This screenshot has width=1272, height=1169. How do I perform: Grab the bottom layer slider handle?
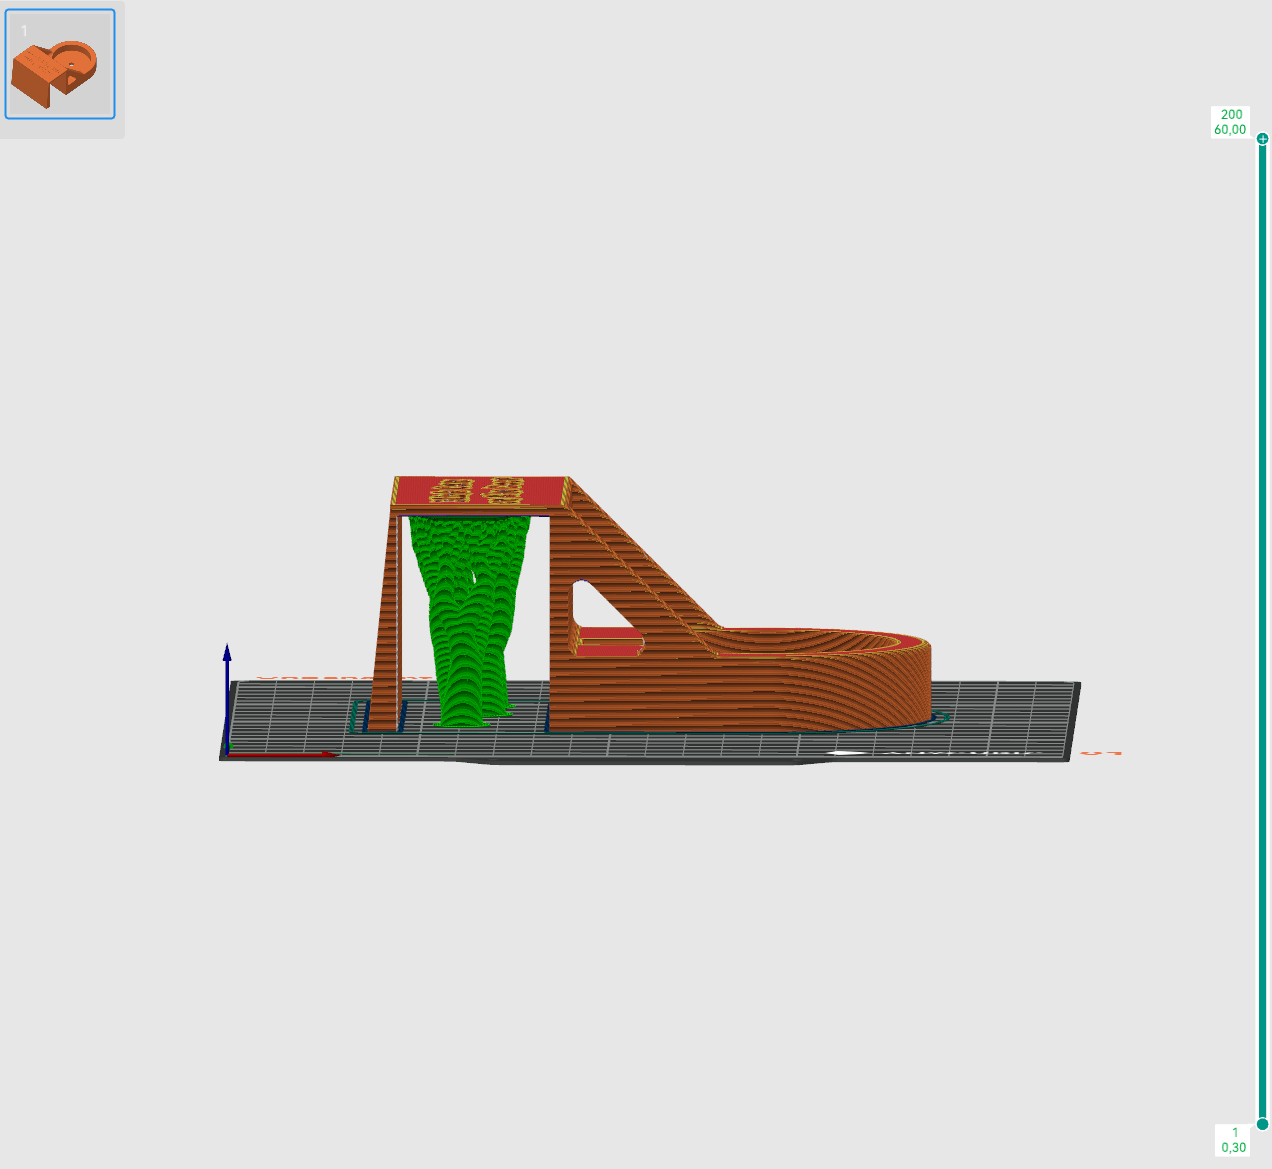pos(1263,1124)
